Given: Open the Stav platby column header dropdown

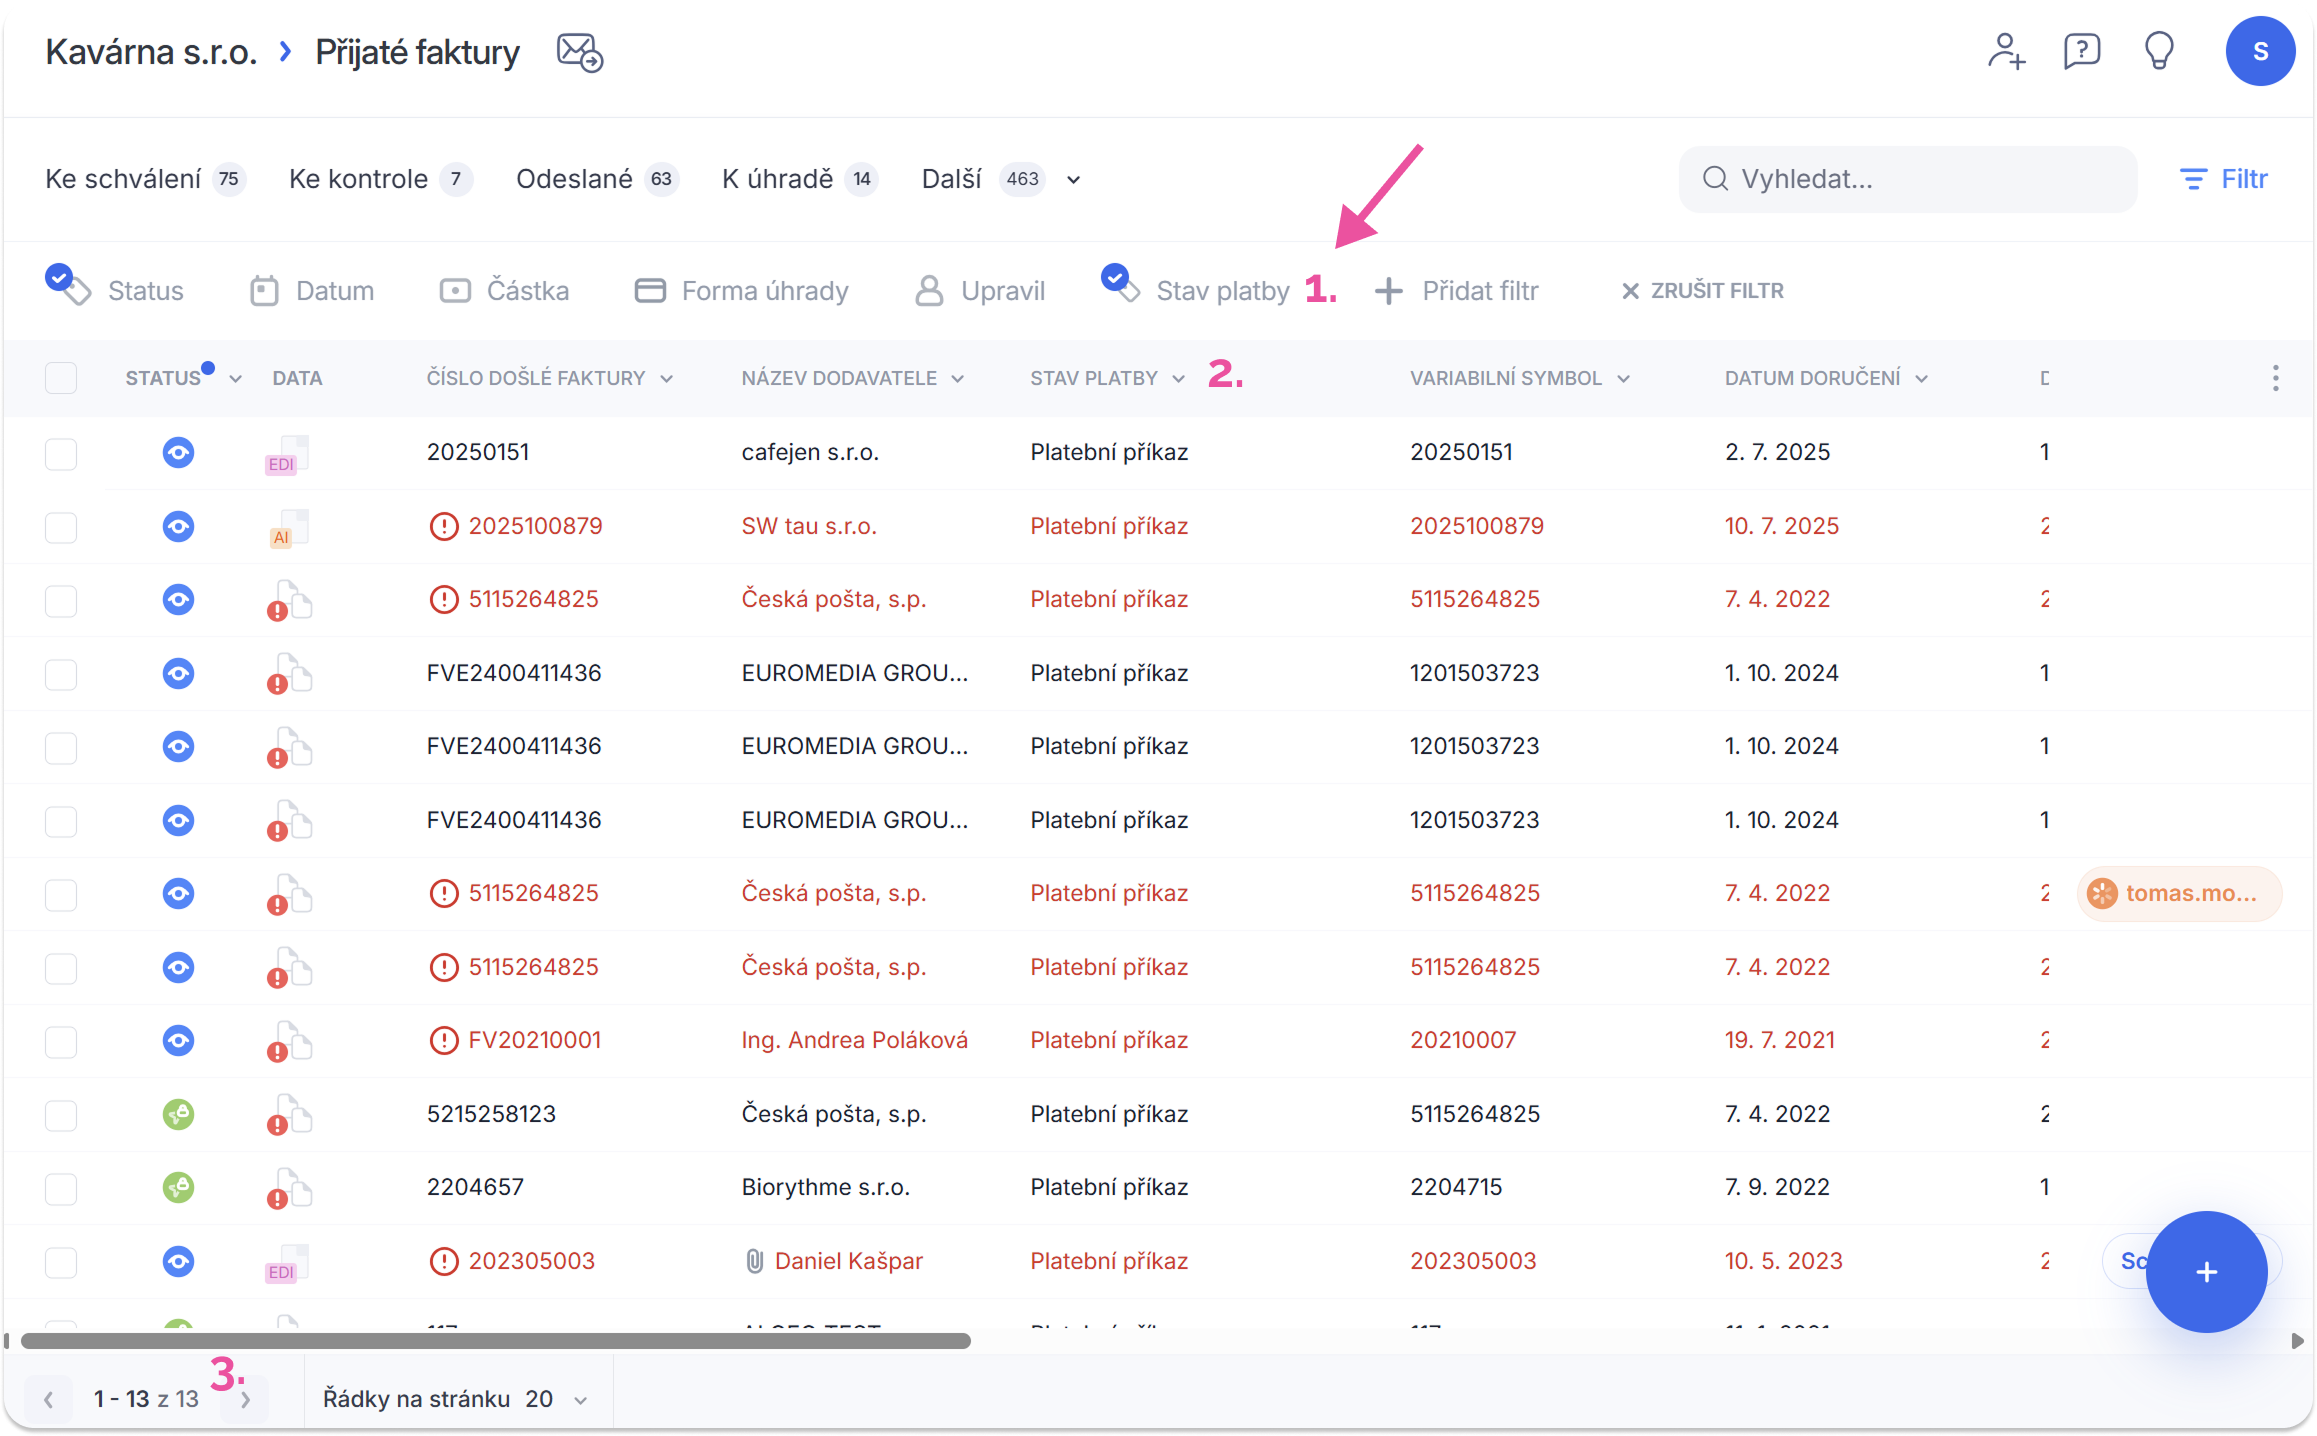Looking at the screenshot, I should (1178, 379).
